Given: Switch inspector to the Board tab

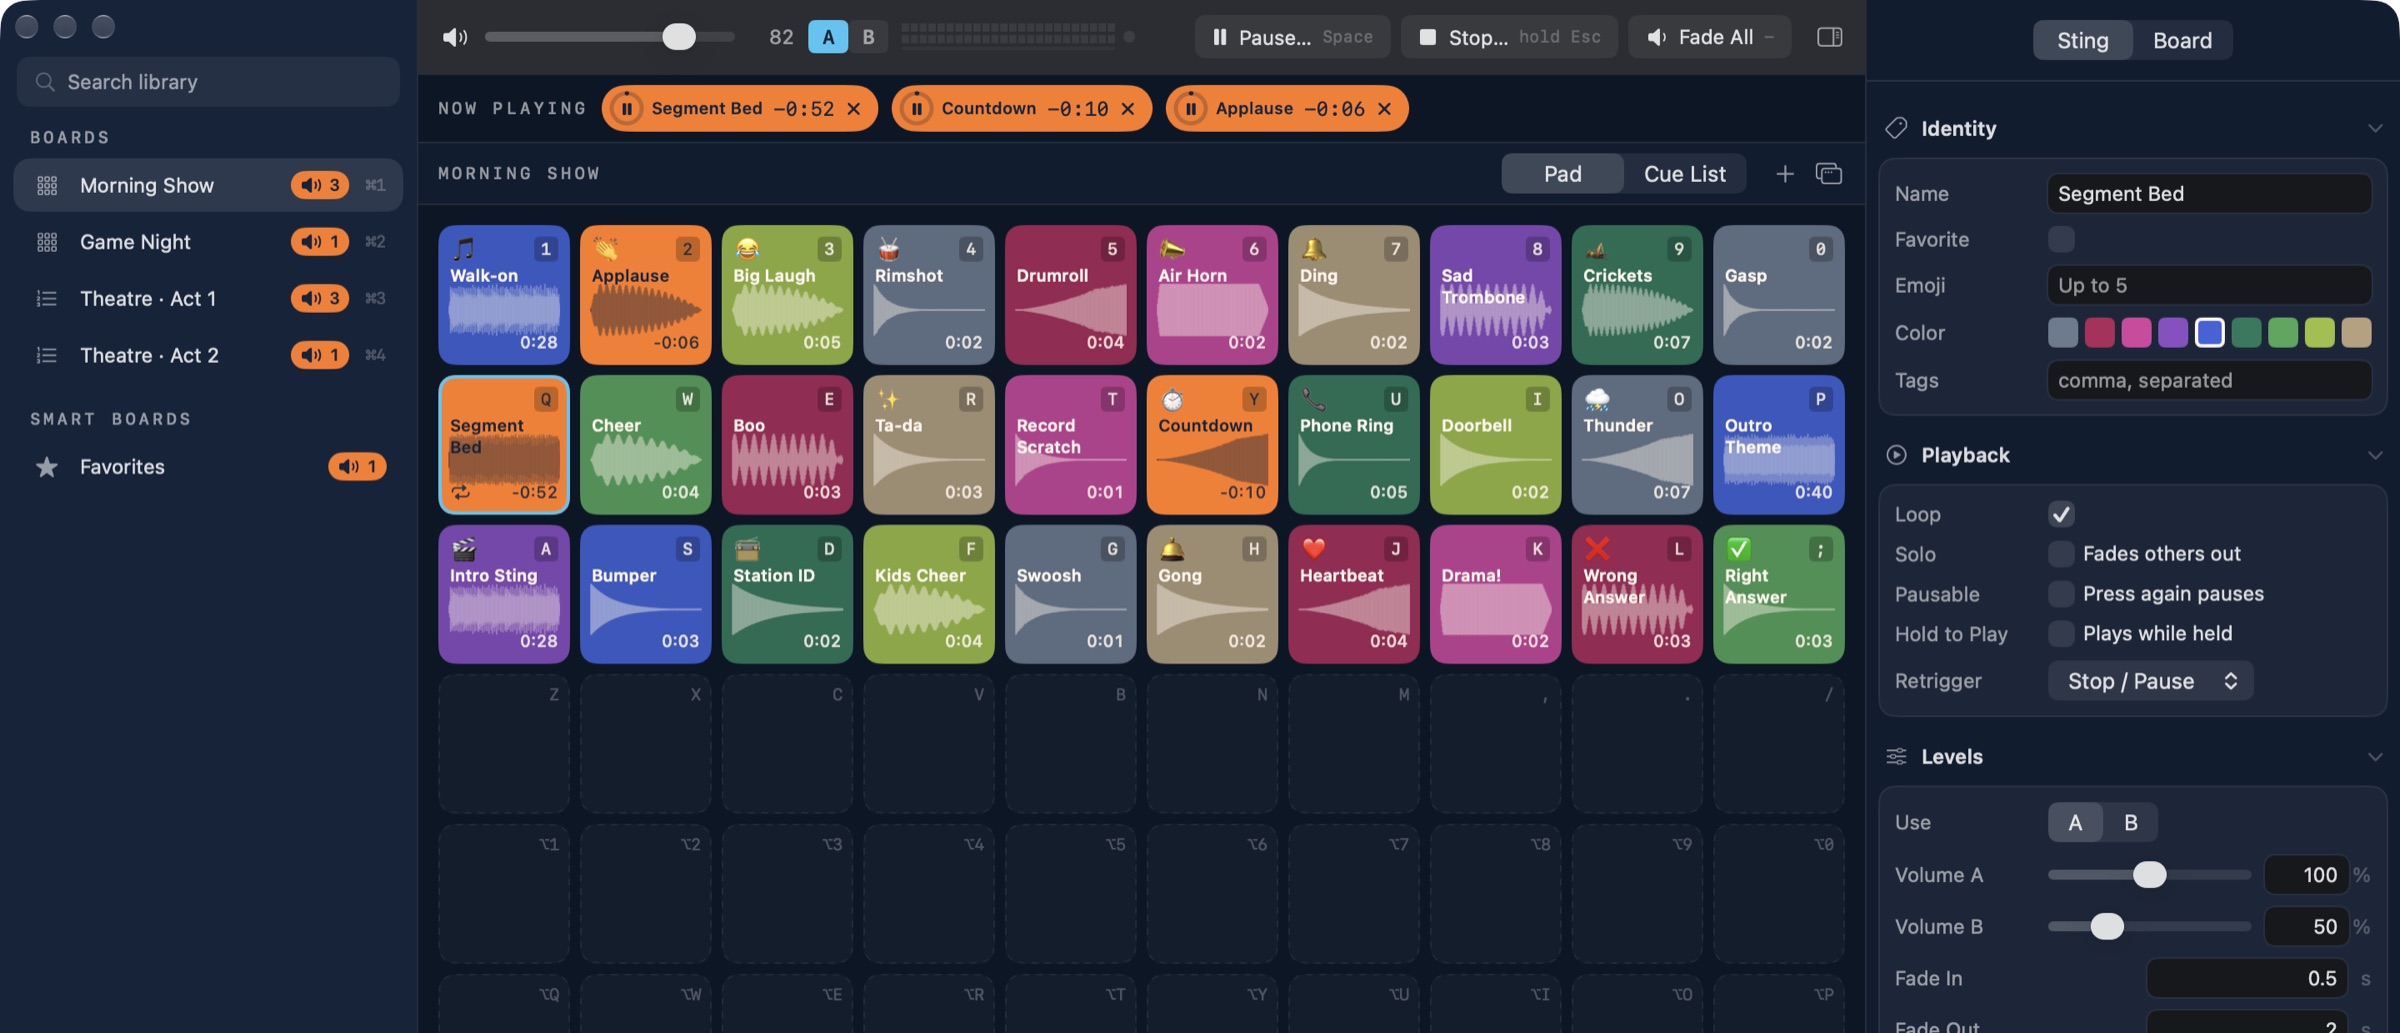Looking at the screenshot, I should [2182, 40].
